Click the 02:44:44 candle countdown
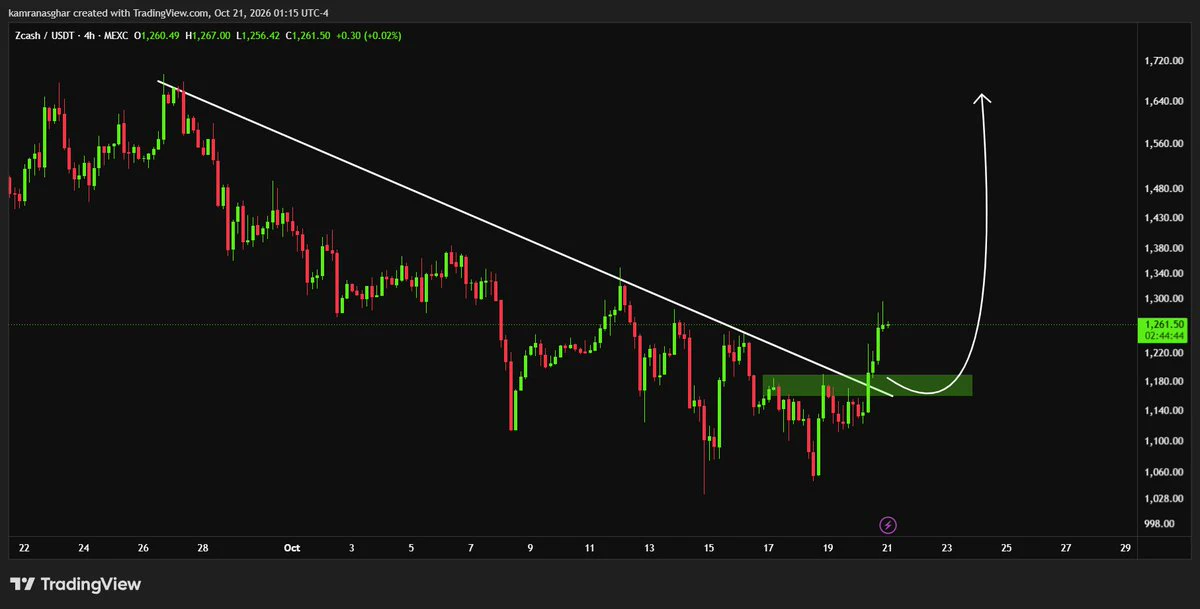 [1165, 336]
